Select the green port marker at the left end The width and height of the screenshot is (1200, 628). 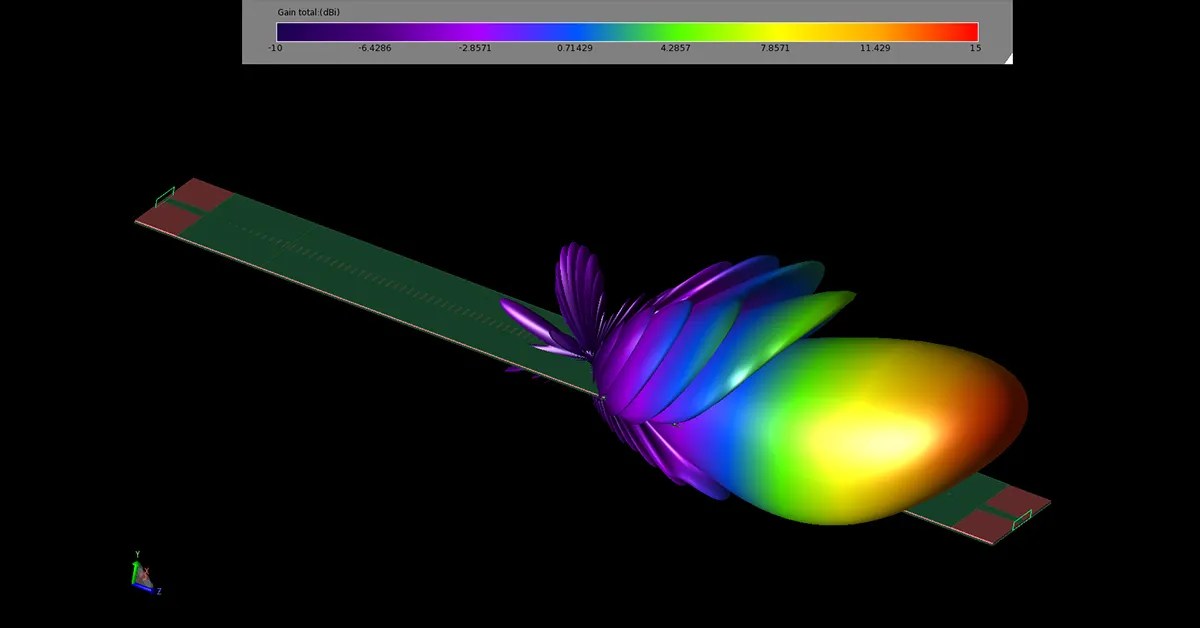coord(164,196)
